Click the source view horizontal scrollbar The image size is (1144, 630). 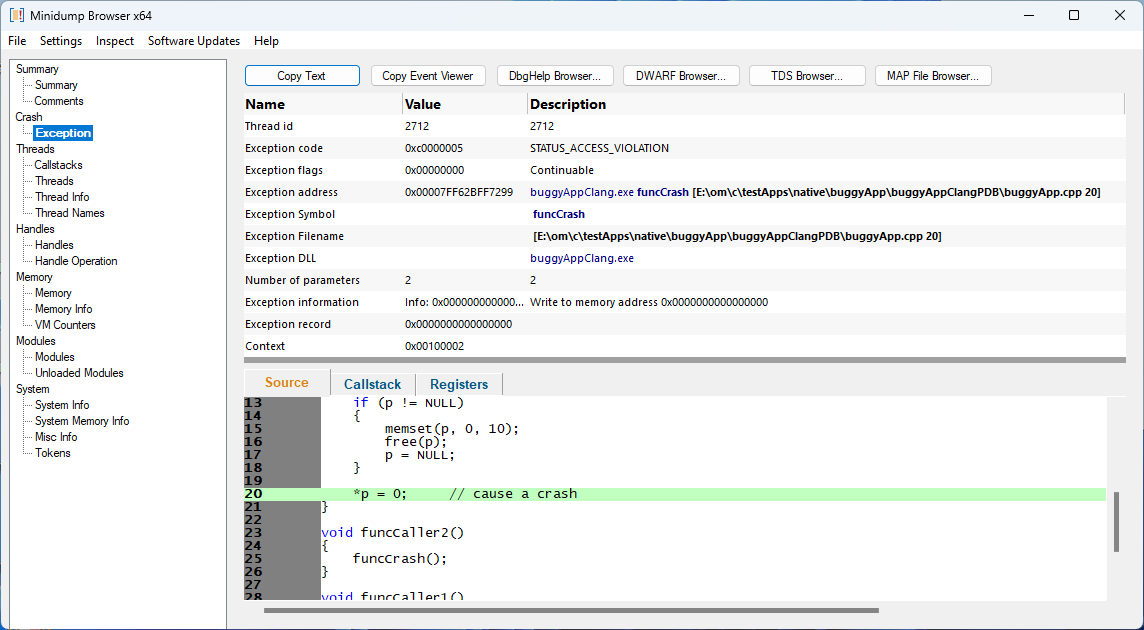tap(571, 610)
